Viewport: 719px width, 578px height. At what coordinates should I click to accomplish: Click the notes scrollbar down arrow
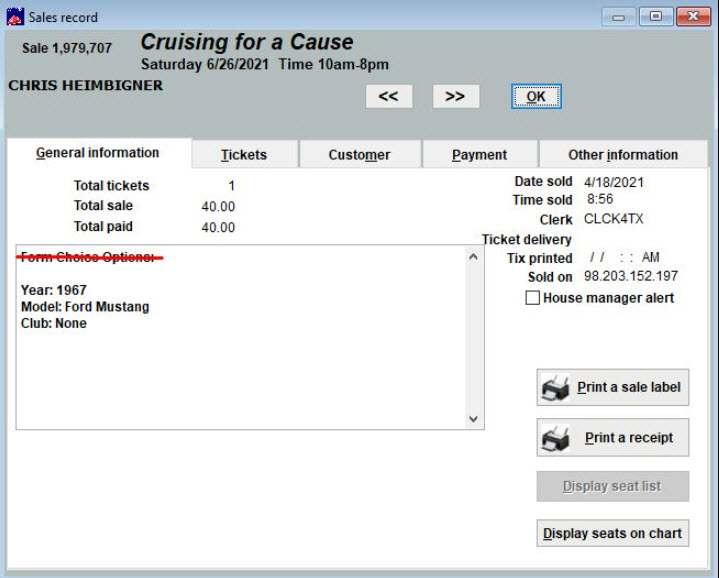click(x=473, y=418)
